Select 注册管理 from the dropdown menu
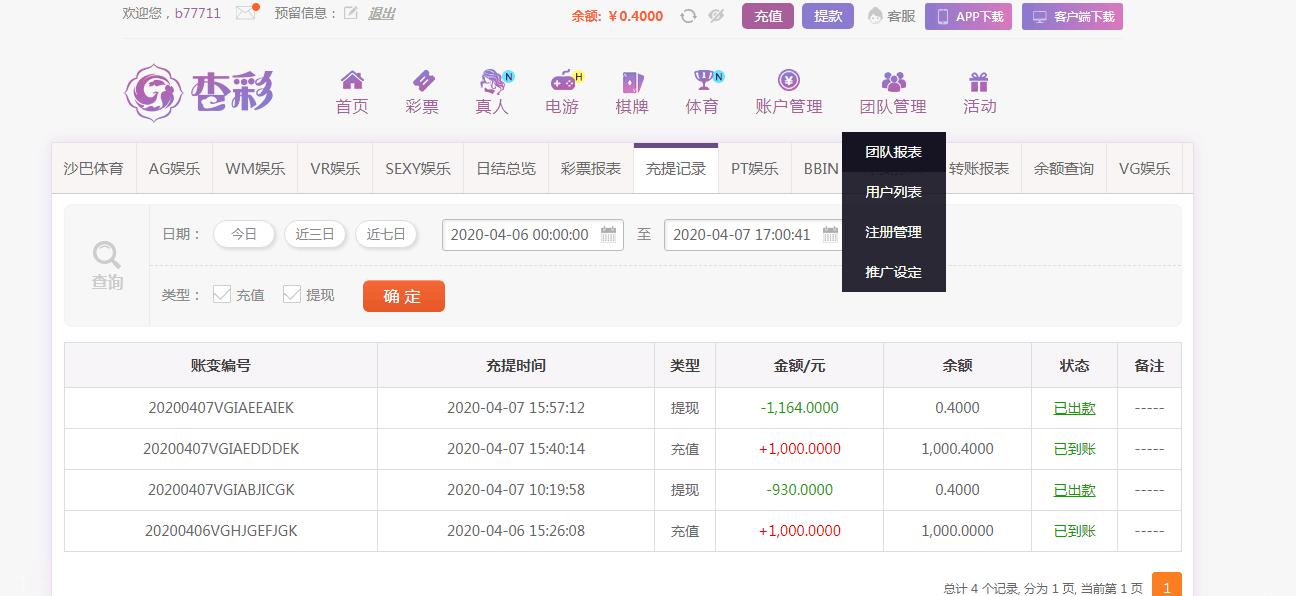 894,232
